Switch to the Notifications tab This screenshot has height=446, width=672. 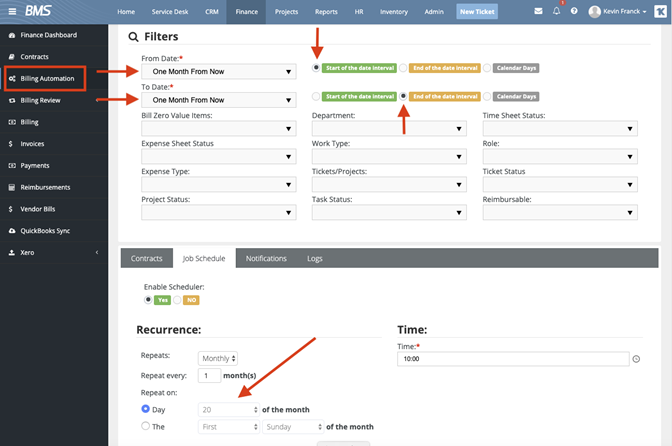266,258
